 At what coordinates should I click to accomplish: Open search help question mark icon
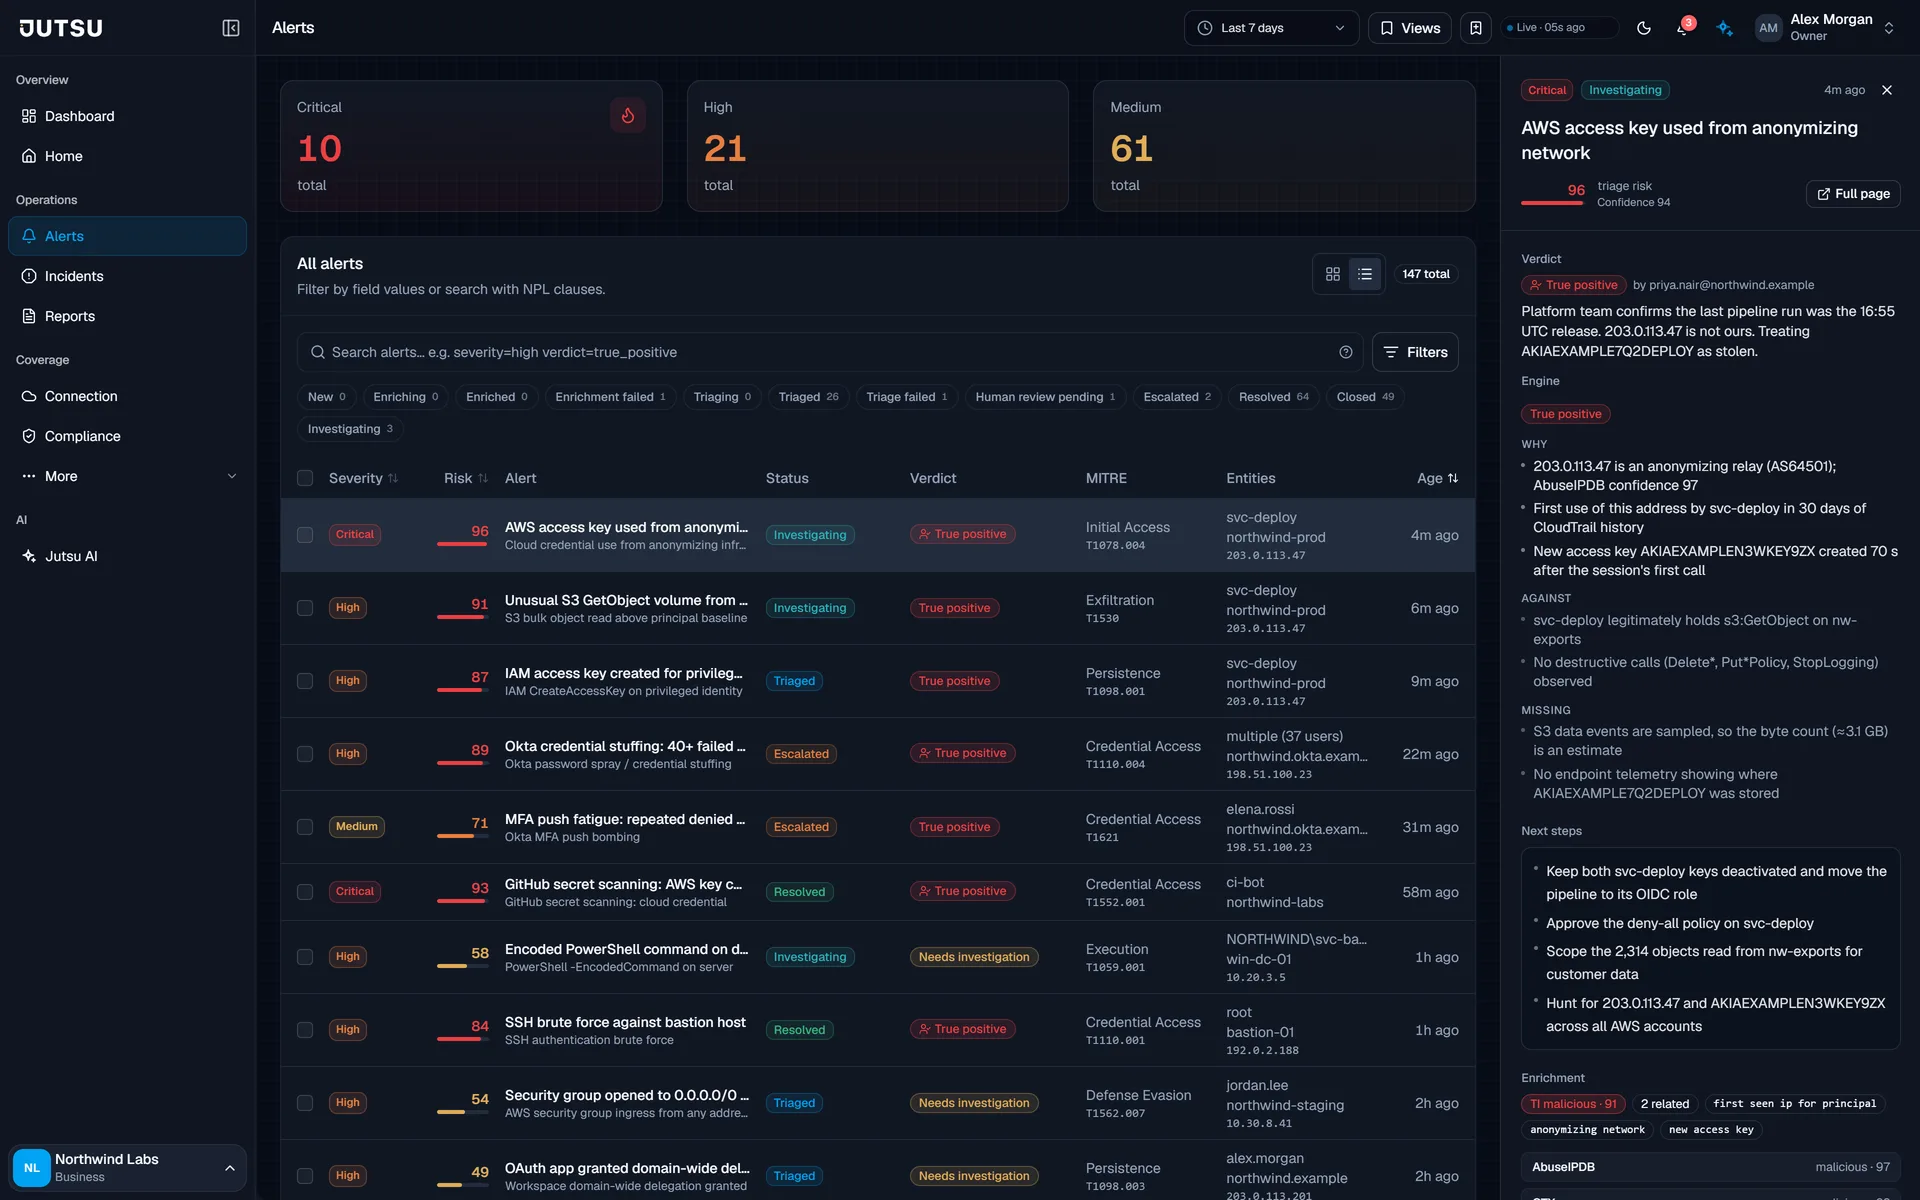point(1346,352)
